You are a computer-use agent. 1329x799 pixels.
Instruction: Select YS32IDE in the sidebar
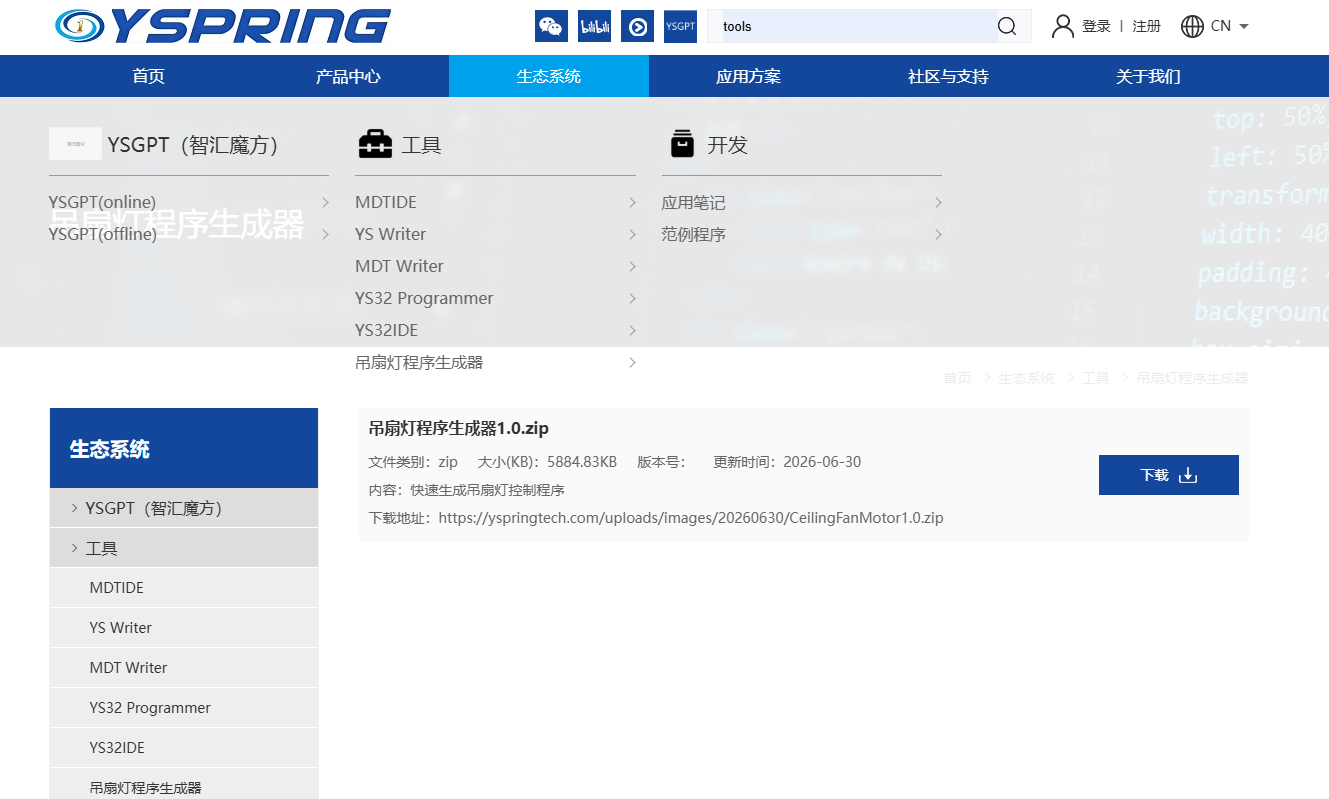point(184,748)
